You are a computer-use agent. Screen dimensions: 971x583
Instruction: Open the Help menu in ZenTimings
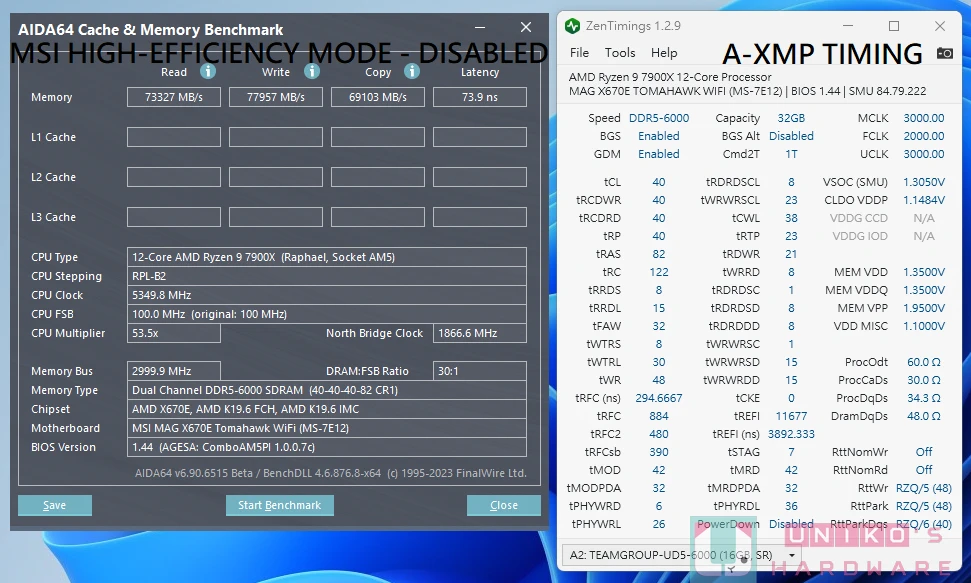664,53
